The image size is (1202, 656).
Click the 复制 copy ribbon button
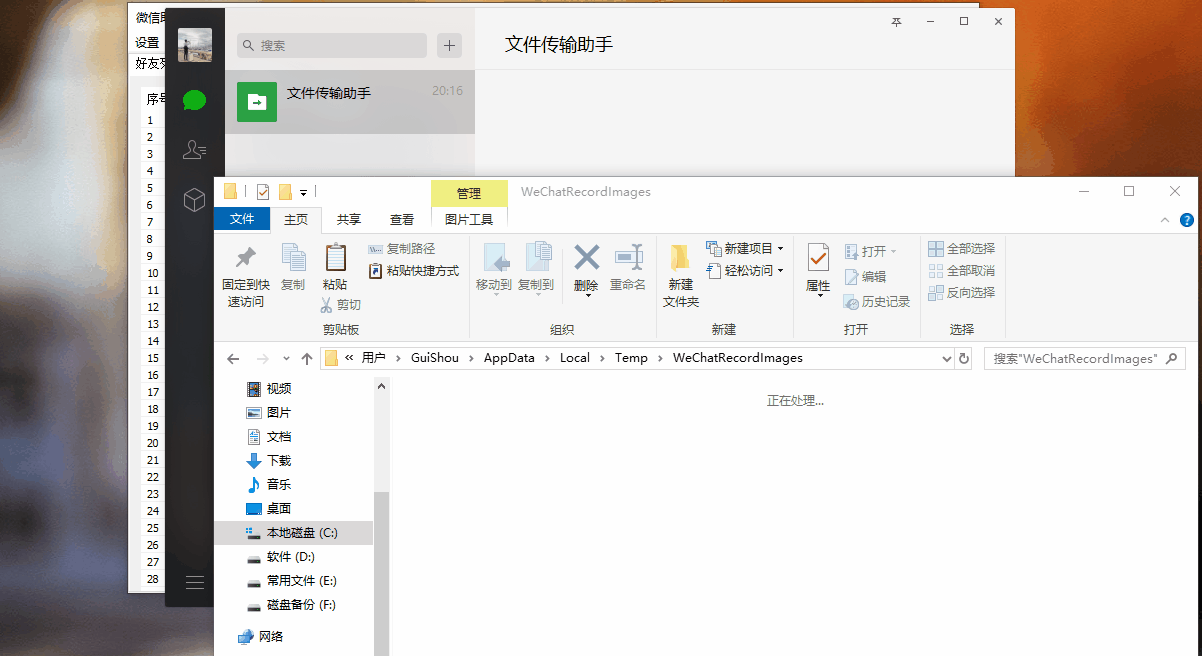coord(293,267)
